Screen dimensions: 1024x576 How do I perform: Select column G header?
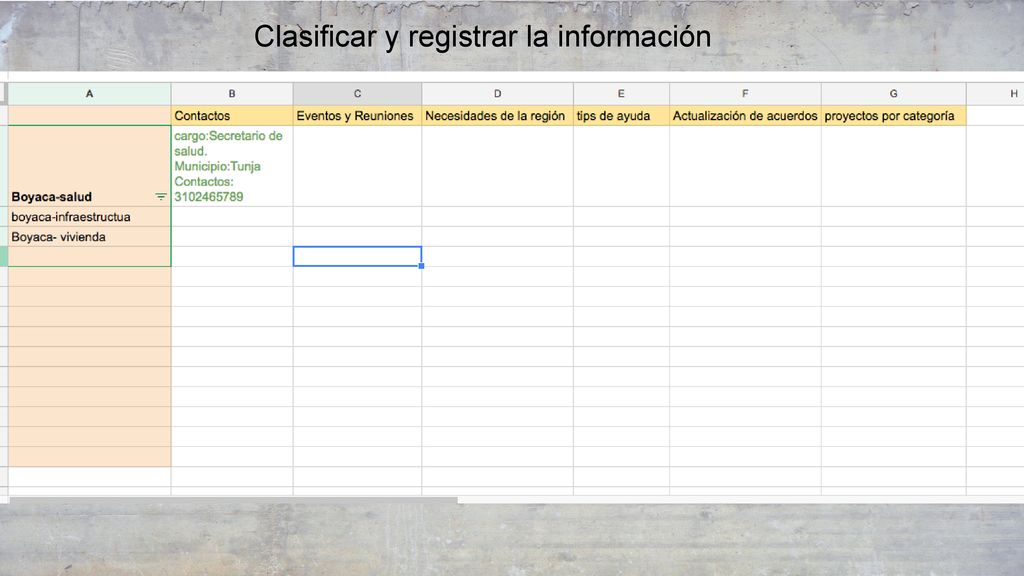[893, 93]
